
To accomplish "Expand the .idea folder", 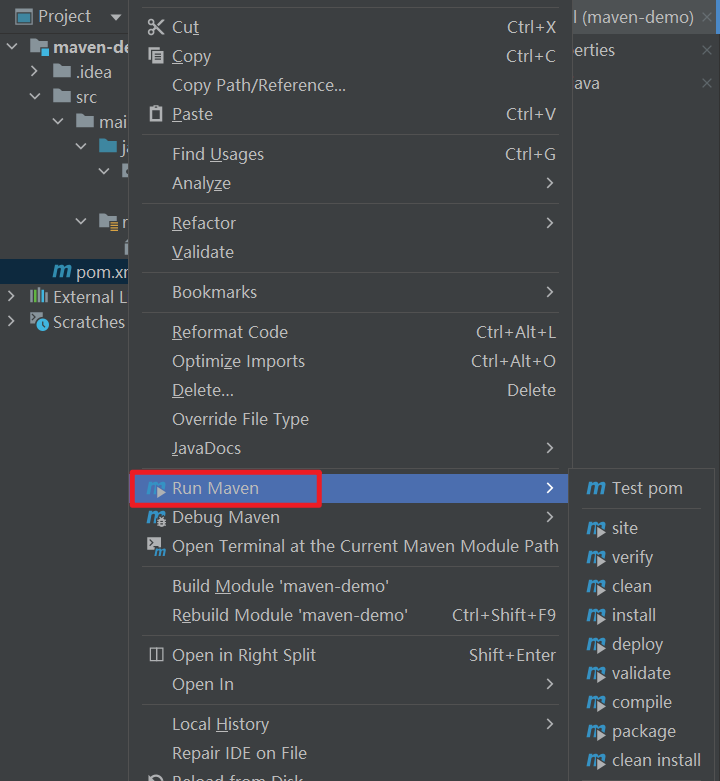I will [34, 71].
